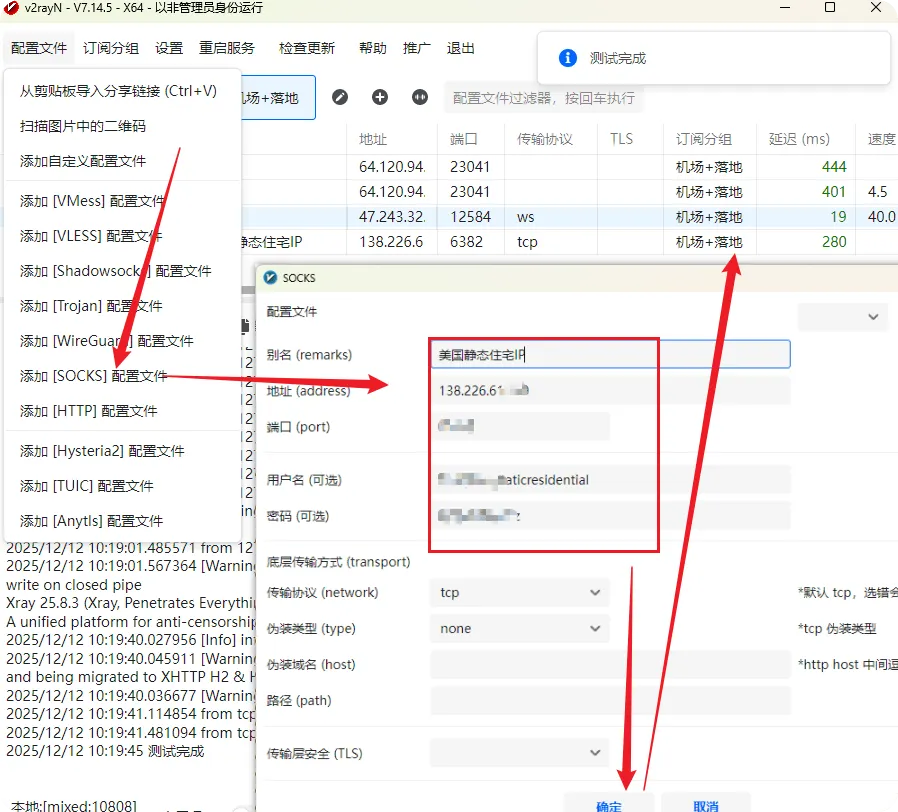Click the 确定 button in SOCKS dialog
The width and height of the screenshot is (898, 812).
(x=609, y=804)
